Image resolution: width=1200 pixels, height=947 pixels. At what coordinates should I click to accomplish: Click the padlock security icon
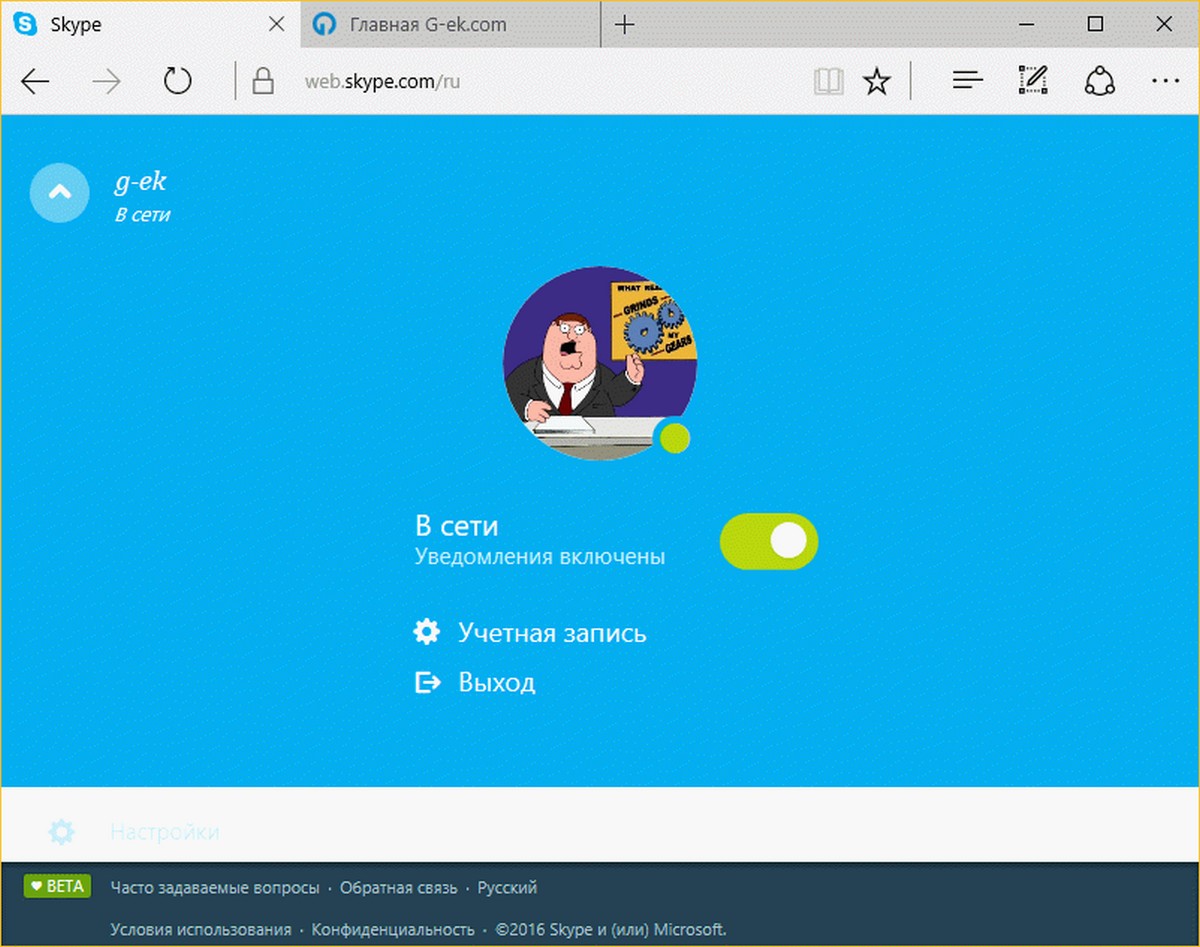[x=263, y=81]
